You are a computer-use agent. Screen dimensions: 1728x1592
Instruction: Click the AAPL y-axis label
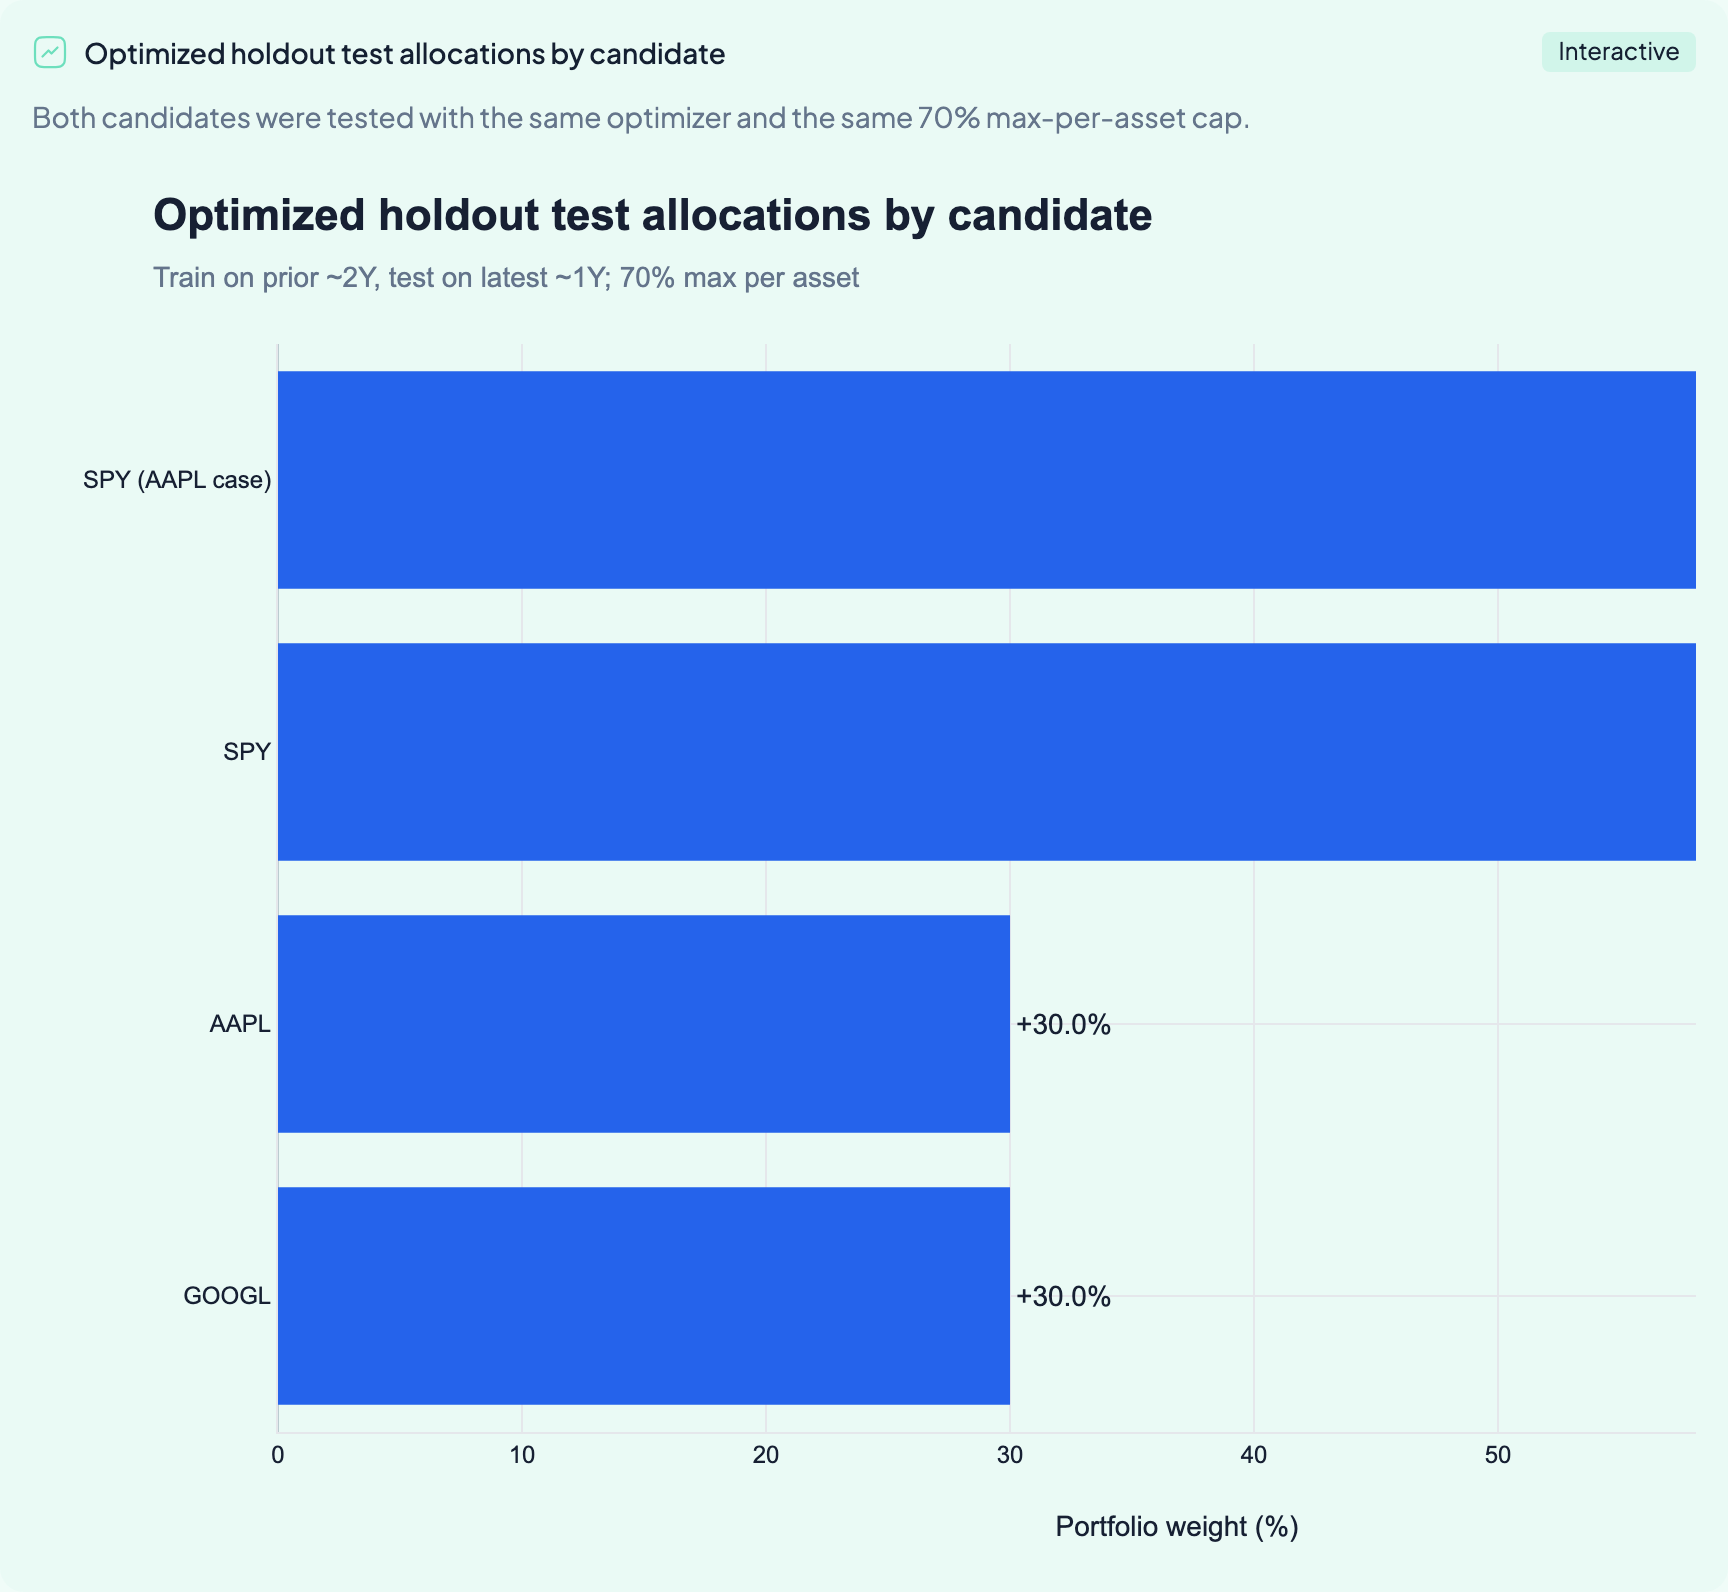240,1024
